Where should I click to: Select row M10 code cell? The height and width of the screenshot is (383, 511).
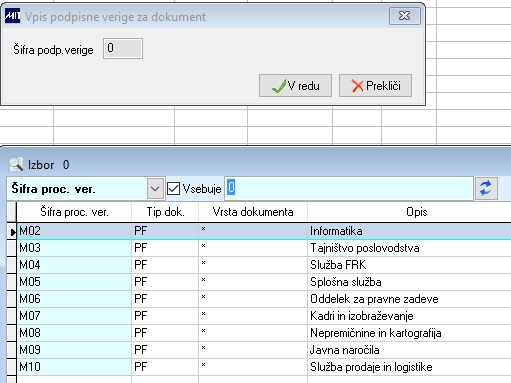[74, 367]
